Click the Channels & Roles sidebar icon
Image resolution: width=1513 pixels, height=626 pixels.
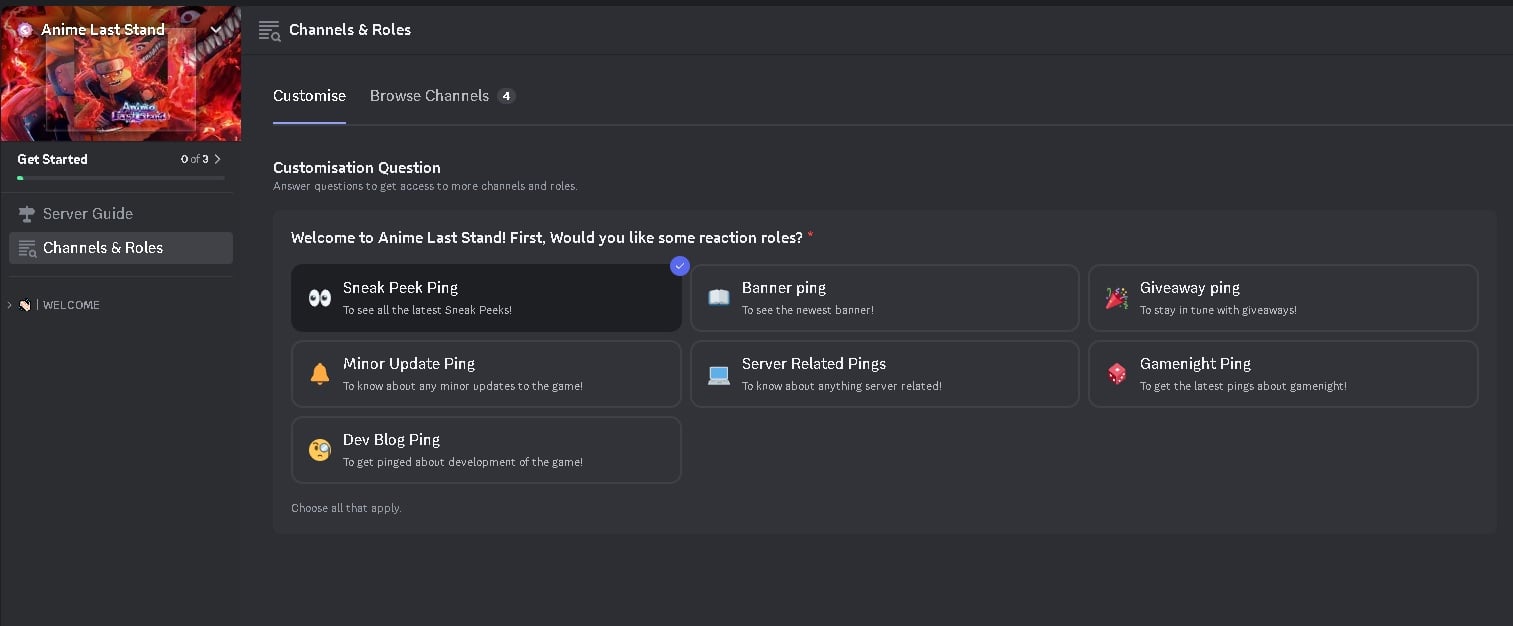(x=27, y=248)
